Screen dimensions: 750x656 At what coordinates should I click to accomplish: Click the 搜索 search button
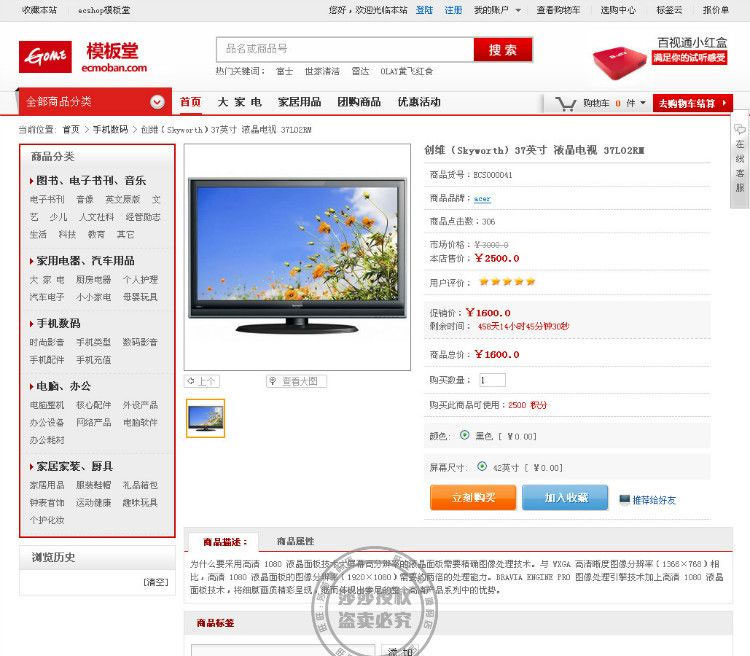pos(503,49)
